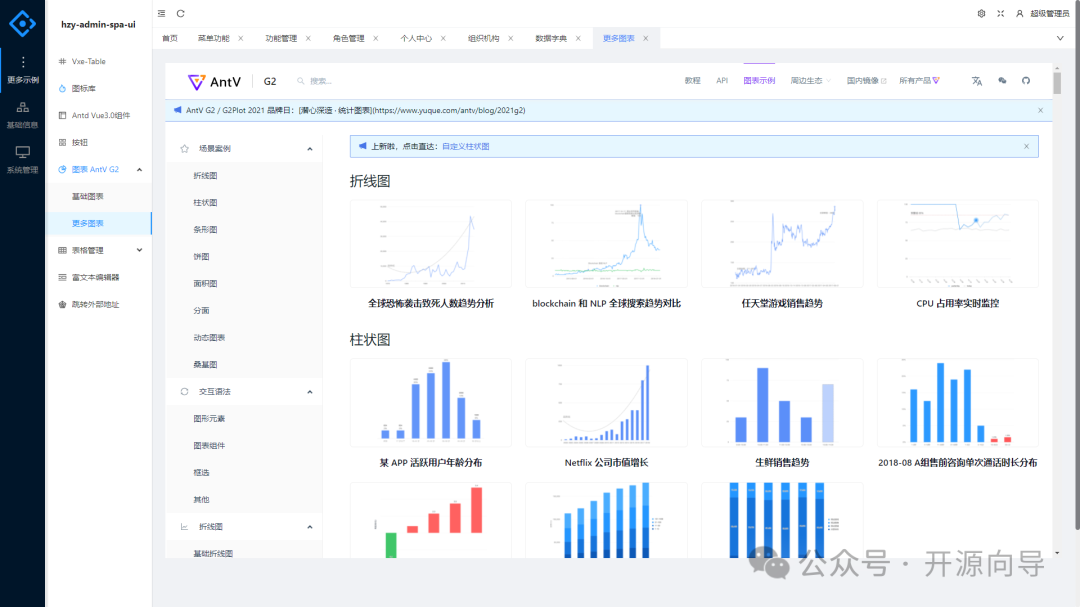Click the embedded page vertical scrollbar thumb
Viewport: 1080px width, 607px height.
pos(1057,83)
